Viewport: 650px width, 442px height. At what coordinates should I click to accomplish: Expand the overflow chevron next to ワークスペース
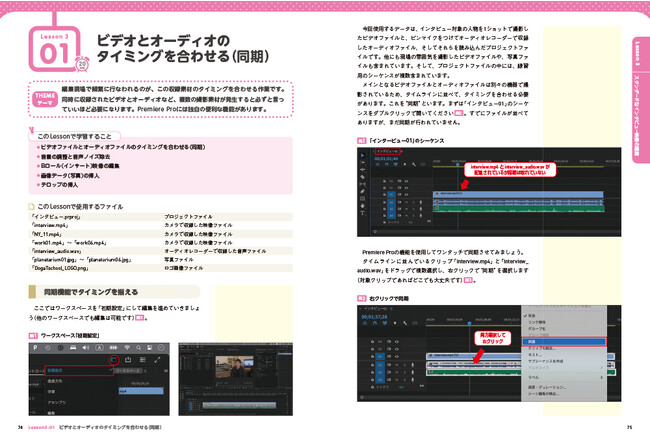[166, 371]
